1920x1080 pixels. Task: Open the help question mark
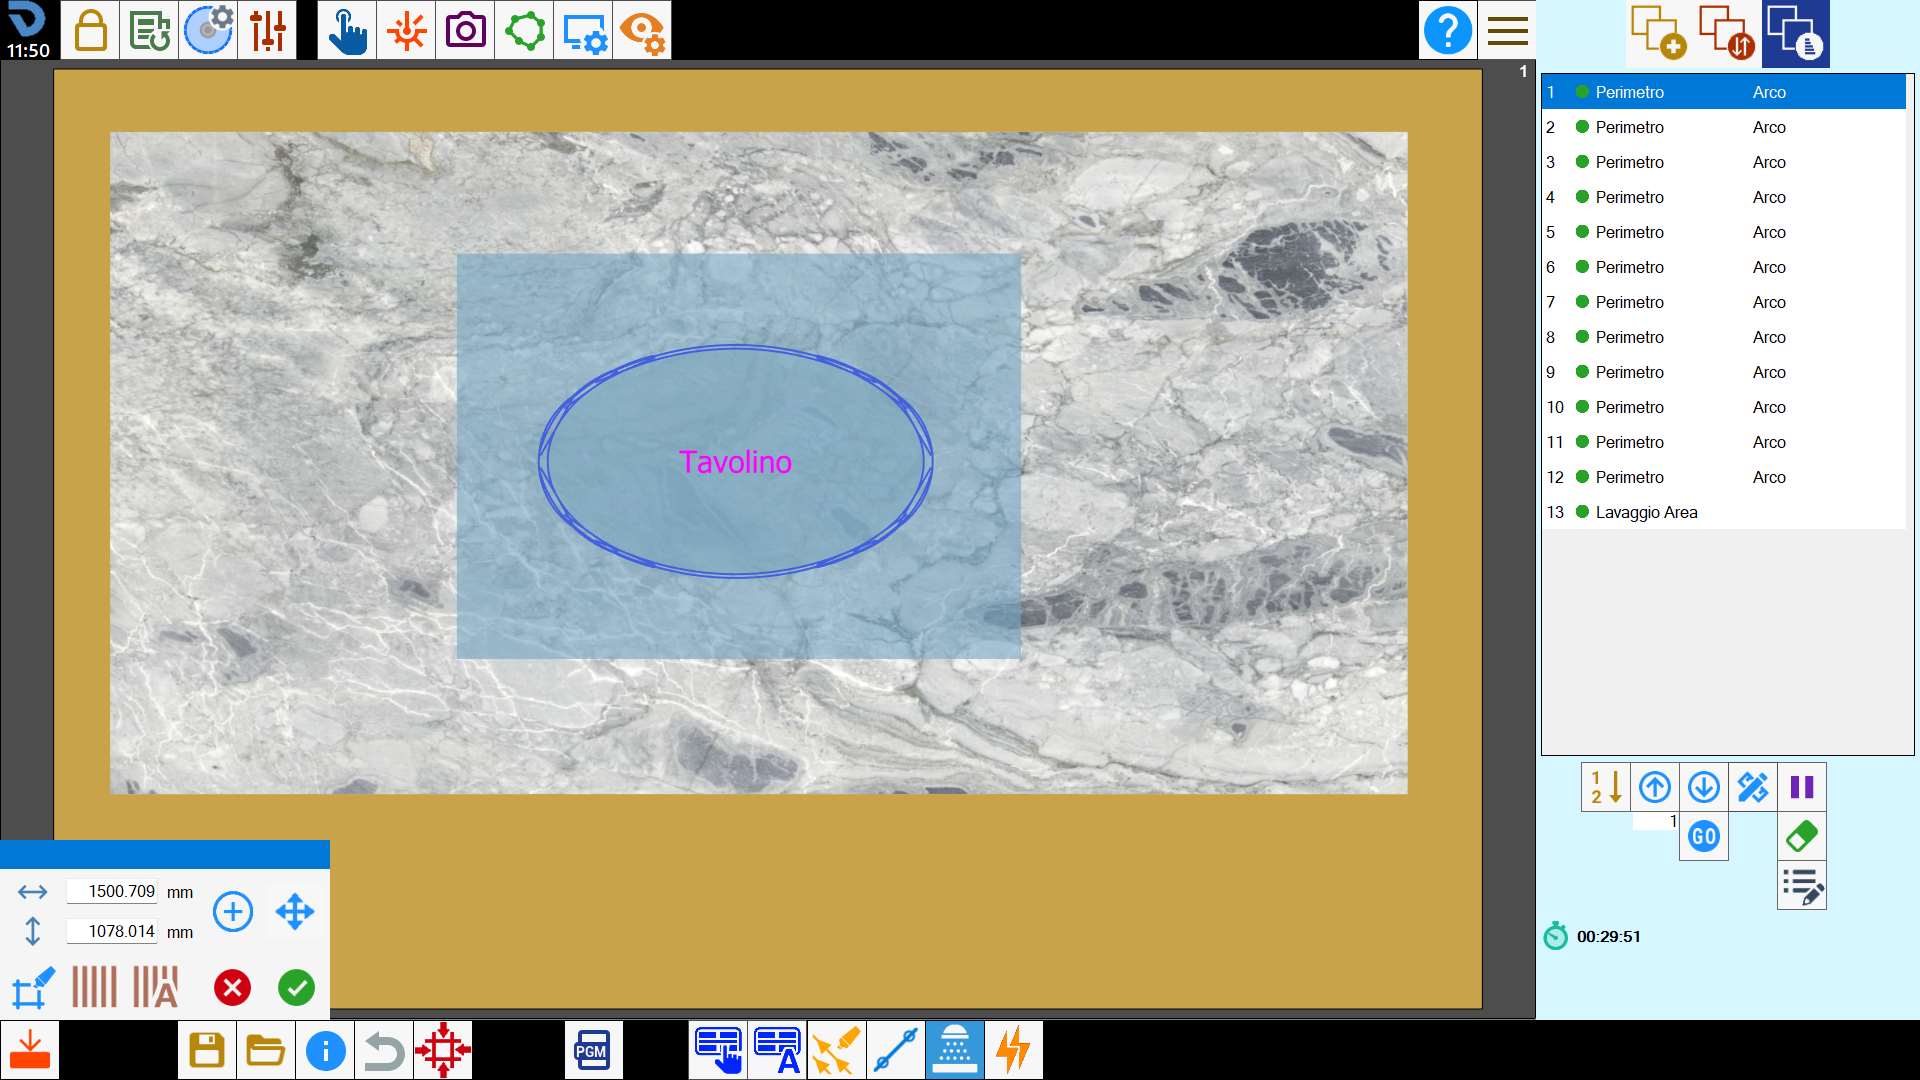tap(1447, 30)
